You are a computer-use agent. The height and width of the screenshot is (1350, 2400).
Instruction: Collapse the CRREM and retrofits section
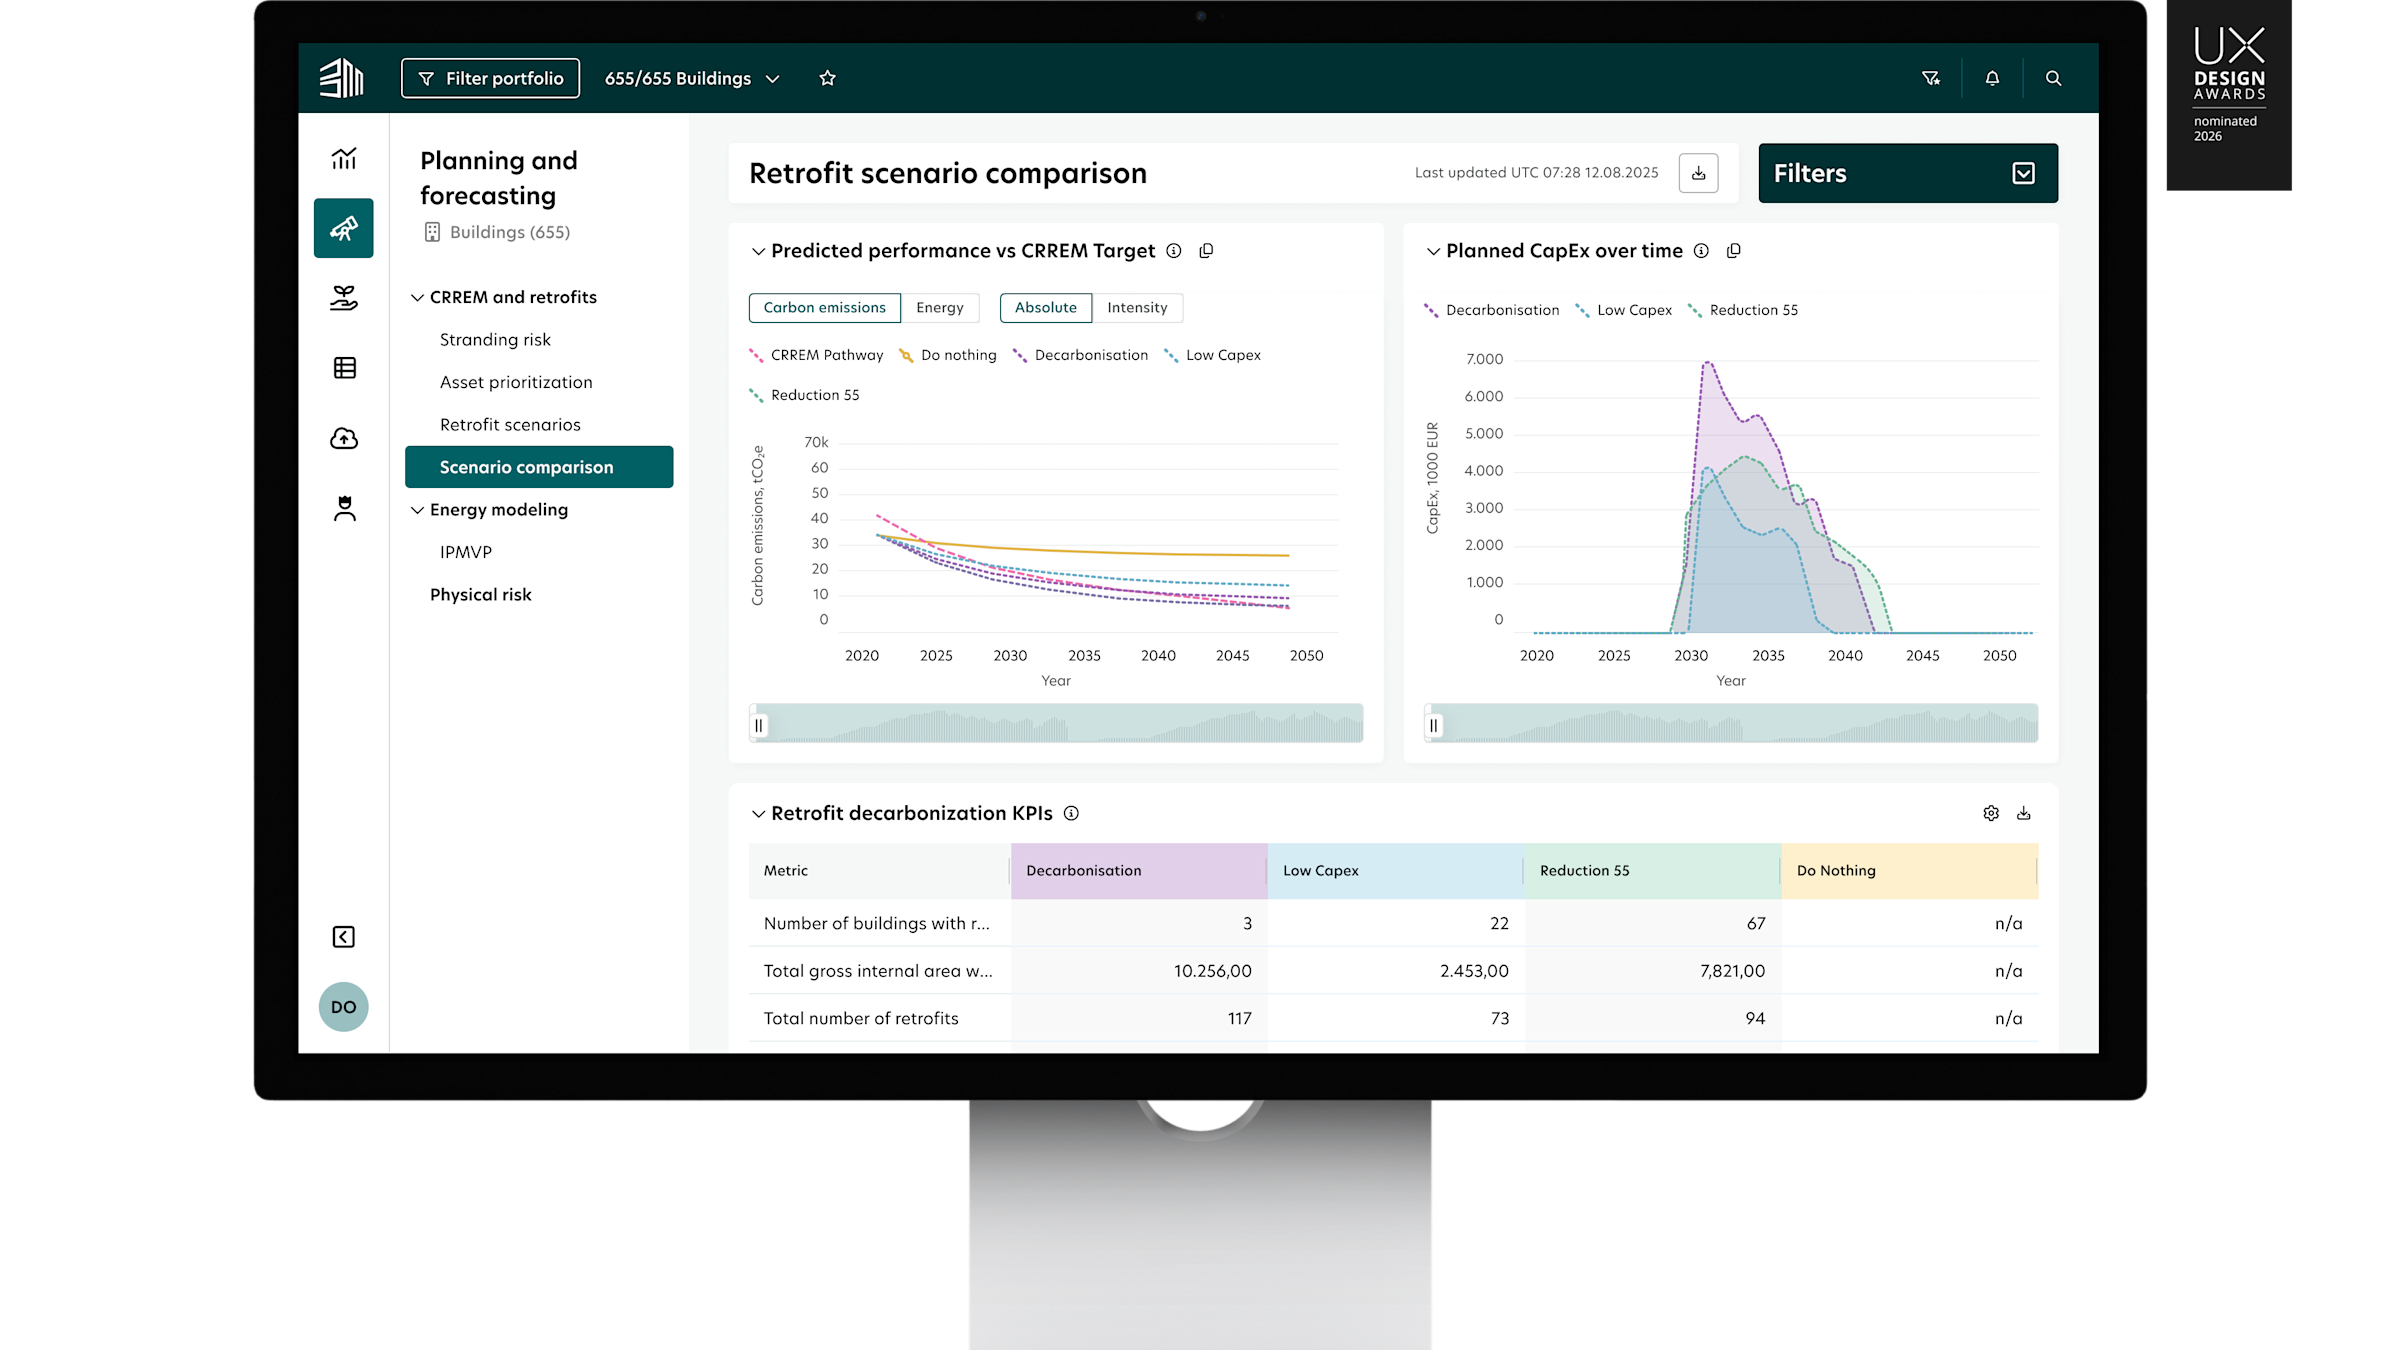(417, 297)
